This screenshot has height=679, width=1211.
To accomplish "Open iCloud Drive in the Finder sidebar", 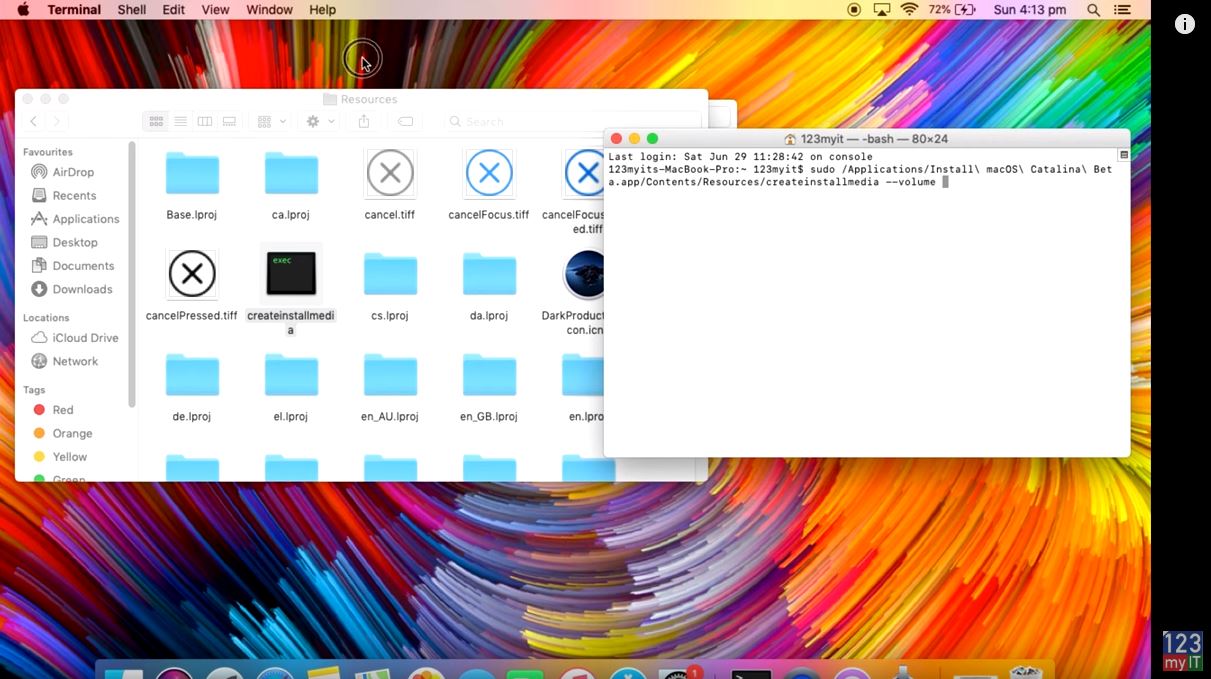I will 85,338.
